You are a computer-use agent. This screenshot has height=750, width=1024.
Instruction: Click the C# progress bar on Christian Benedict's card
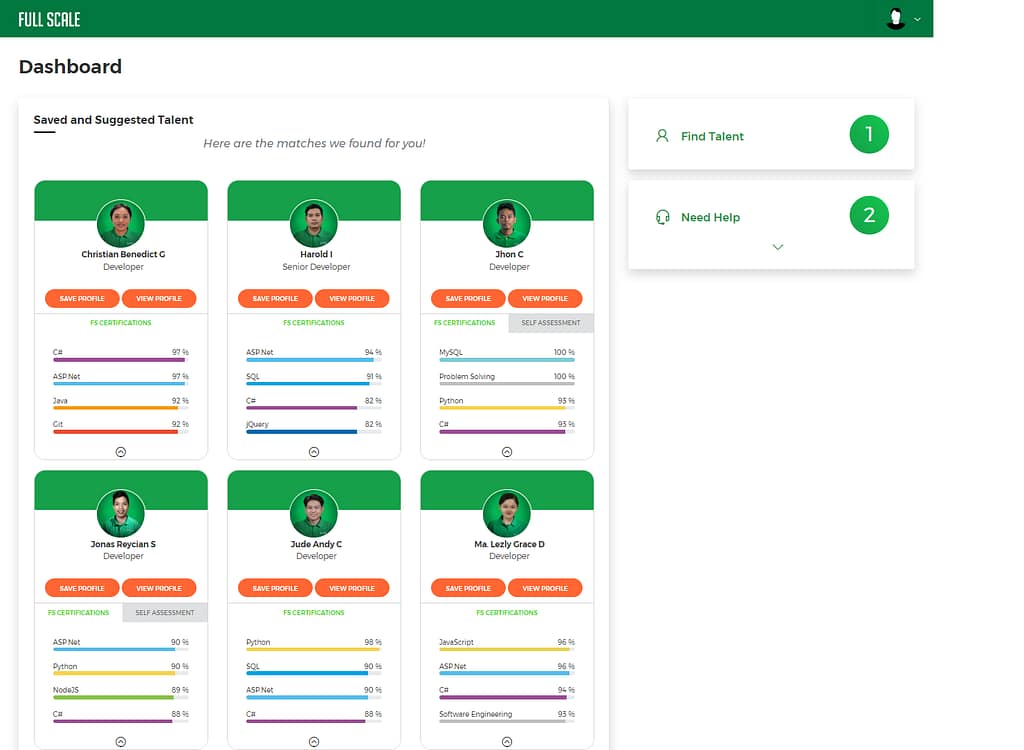(x=118, y=360)
